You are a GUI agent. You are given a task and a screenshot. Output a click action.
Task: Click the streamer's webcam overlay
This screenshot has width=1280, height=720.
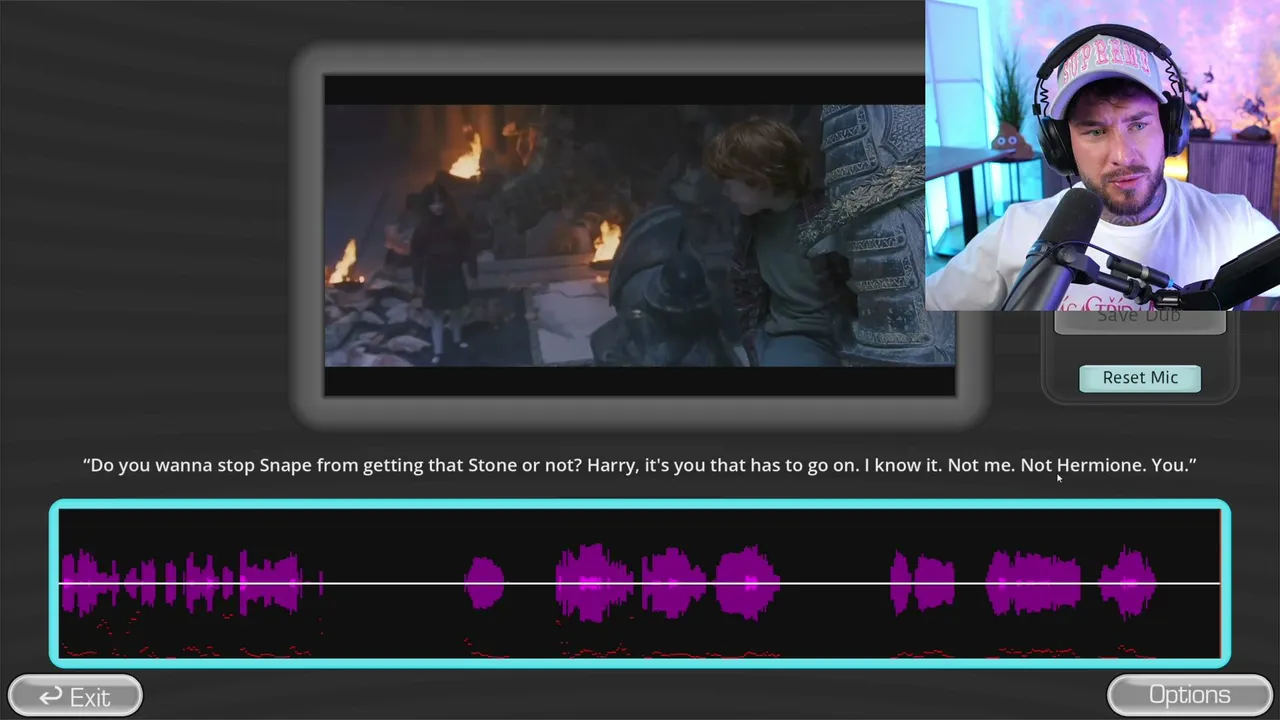tap(1102, 155)
